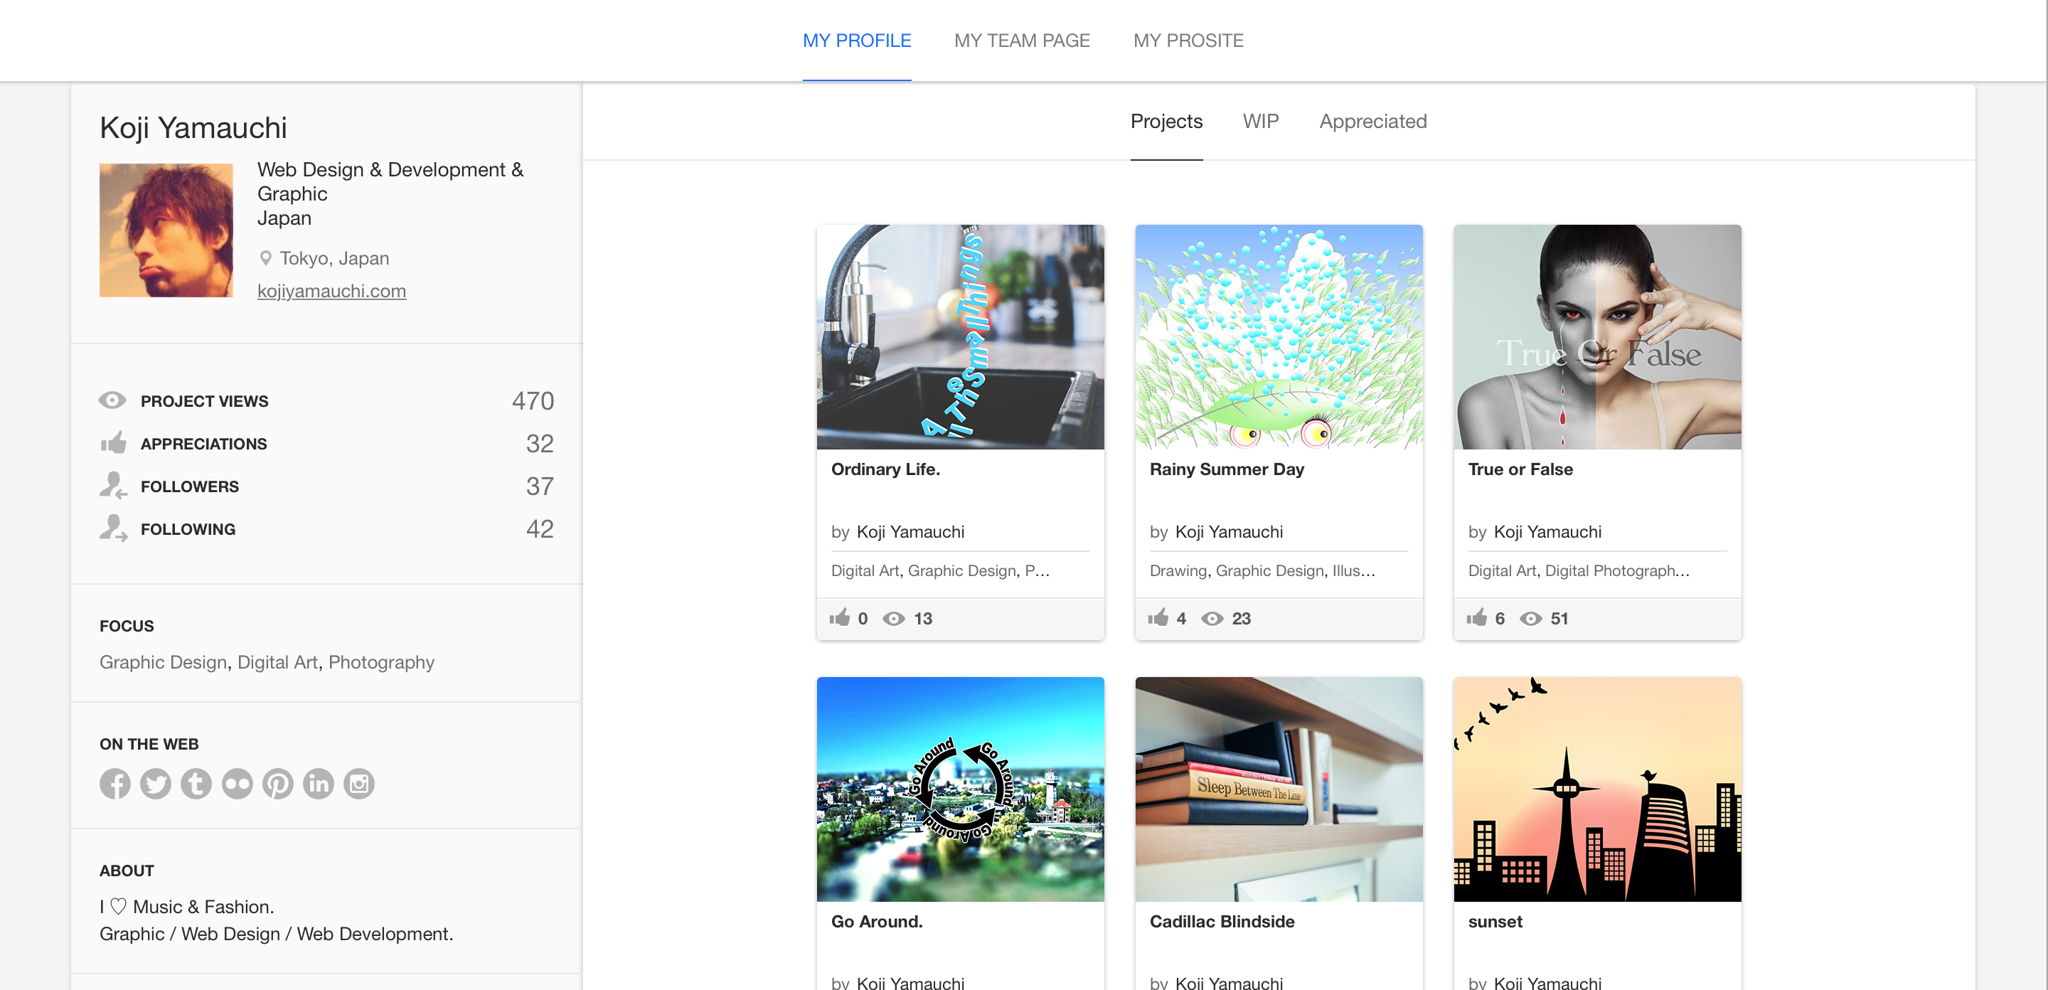
Task: Click the FOLLOWERS label
Action: 190,487
